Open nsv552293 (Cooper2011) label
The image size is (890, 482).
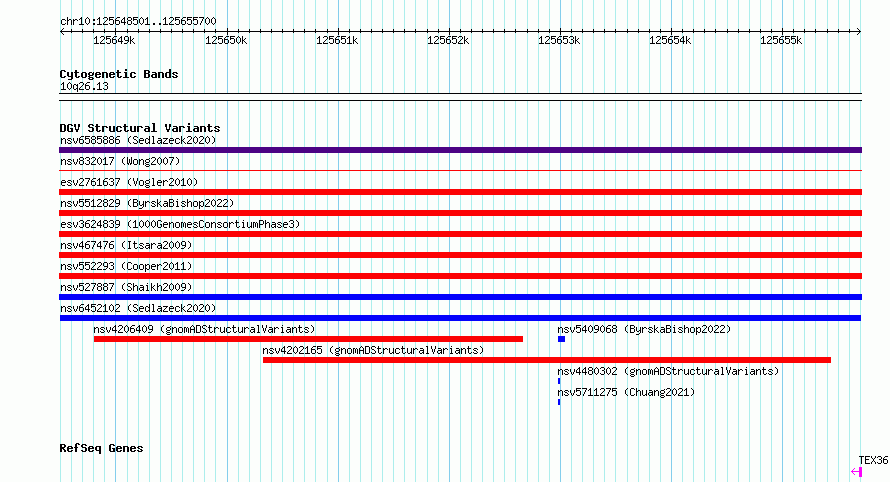pyautogui.click(x=126, y=266)
